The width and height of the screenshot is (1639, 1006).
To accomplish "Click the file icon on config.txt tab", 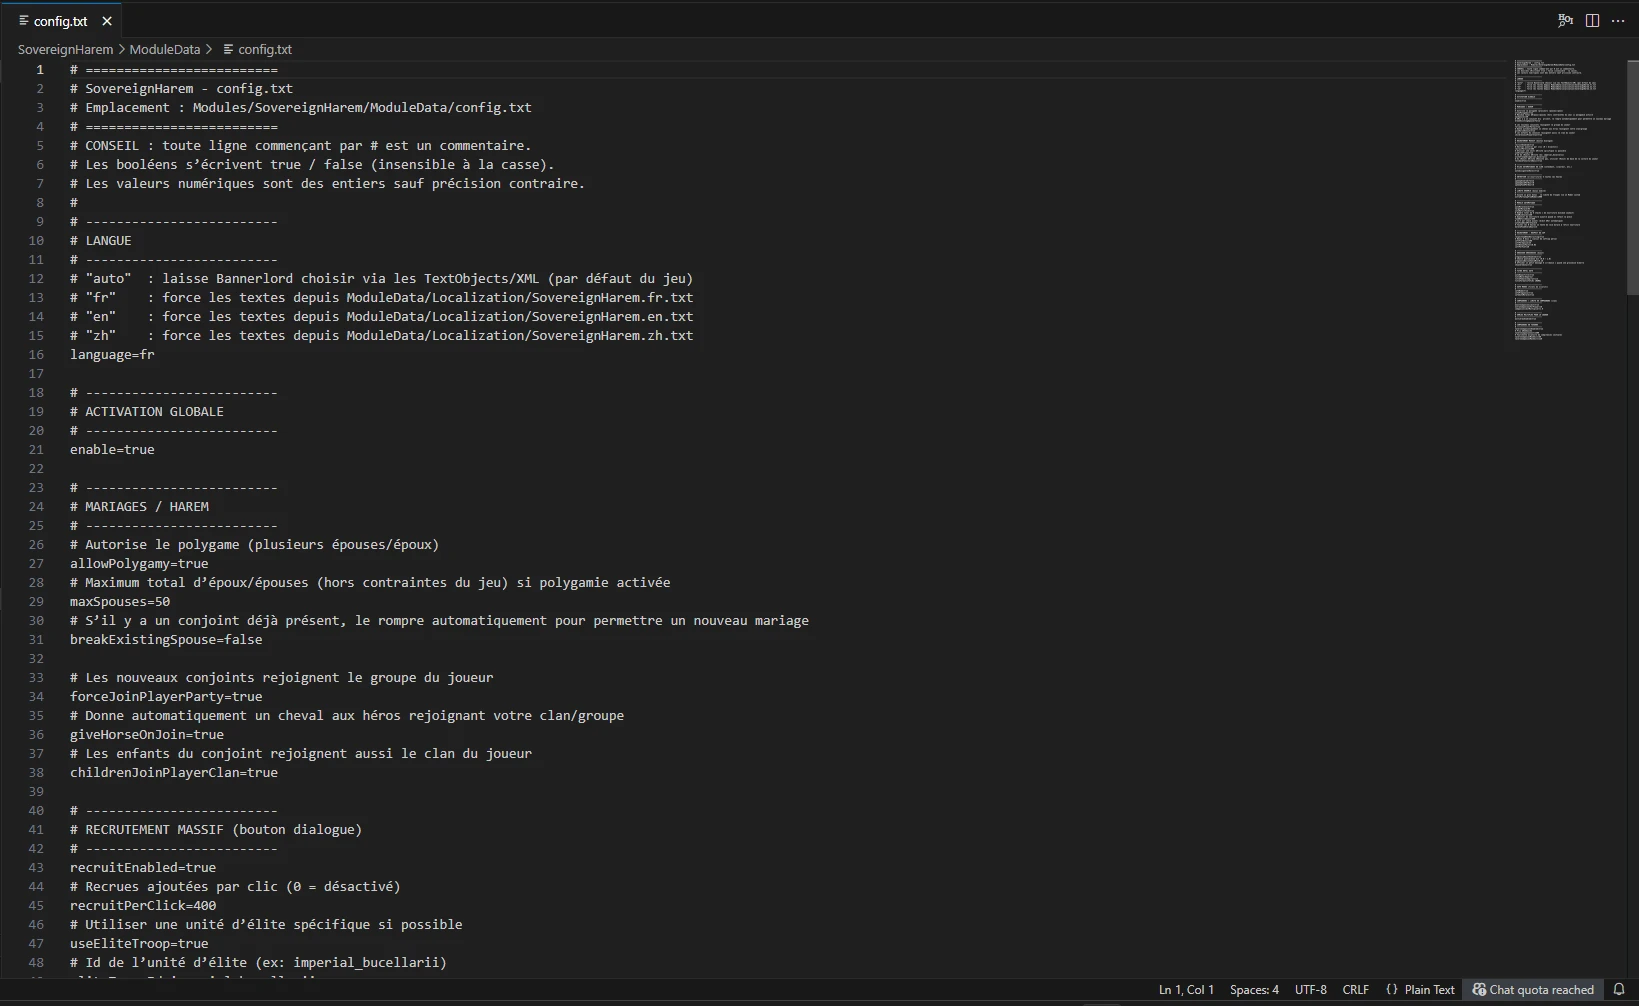I will click(23, 20).
